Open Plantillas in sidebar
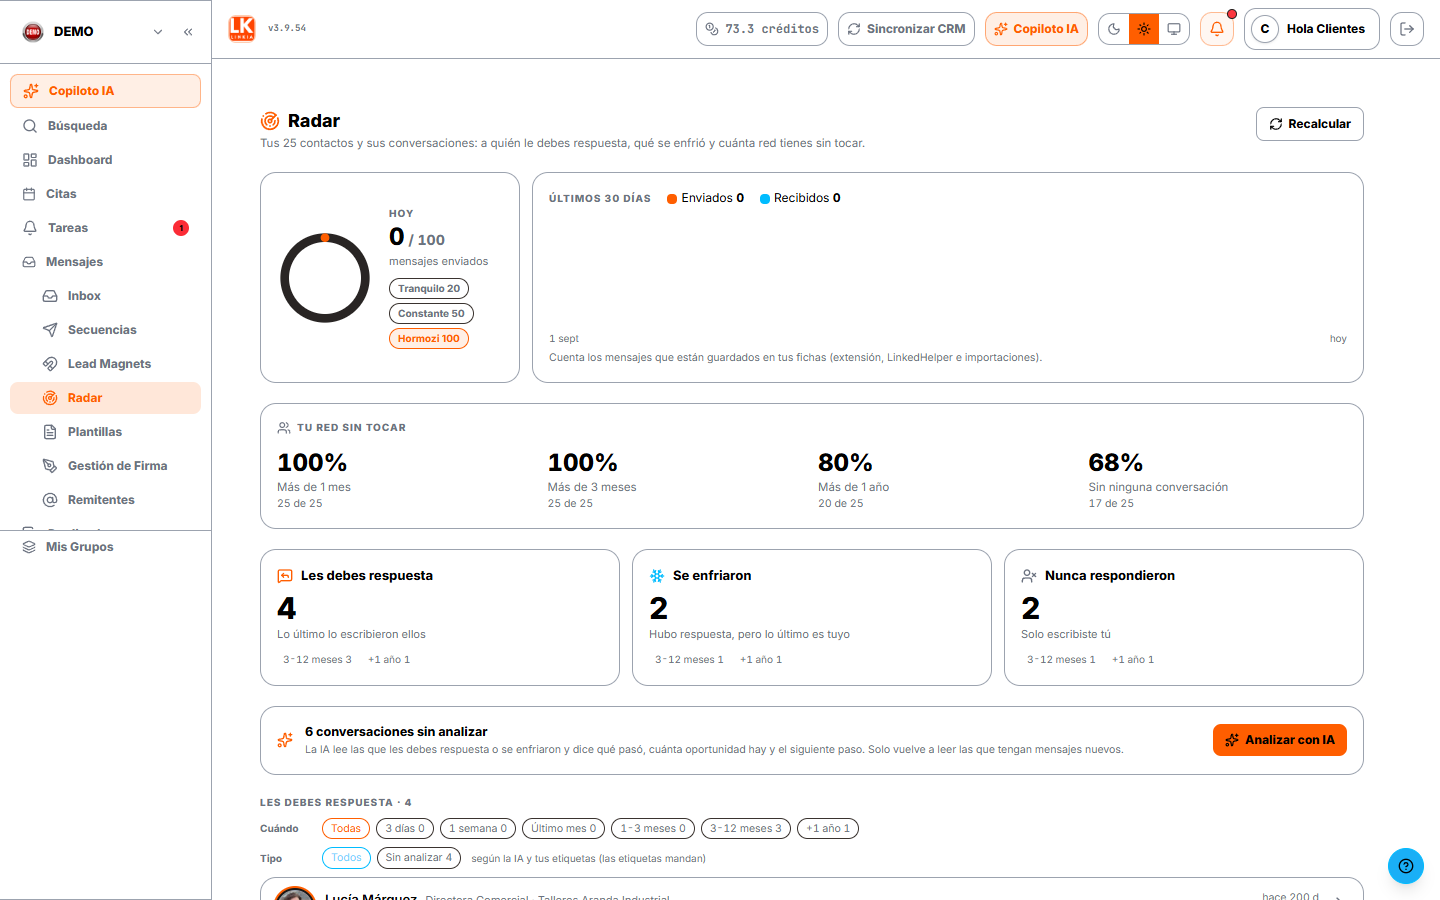The height and width of the screenshot is (900, 1440). point(105,432)
